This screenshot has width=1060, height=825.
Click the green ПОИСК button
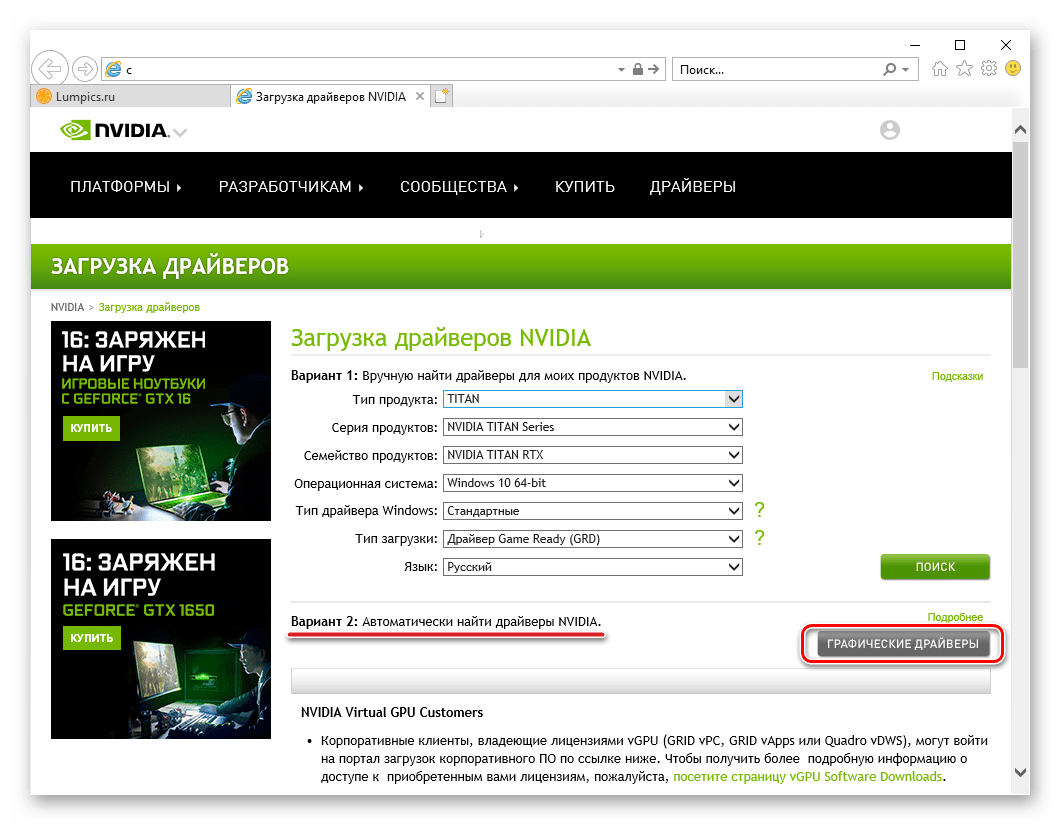click(x=935, y=567)
